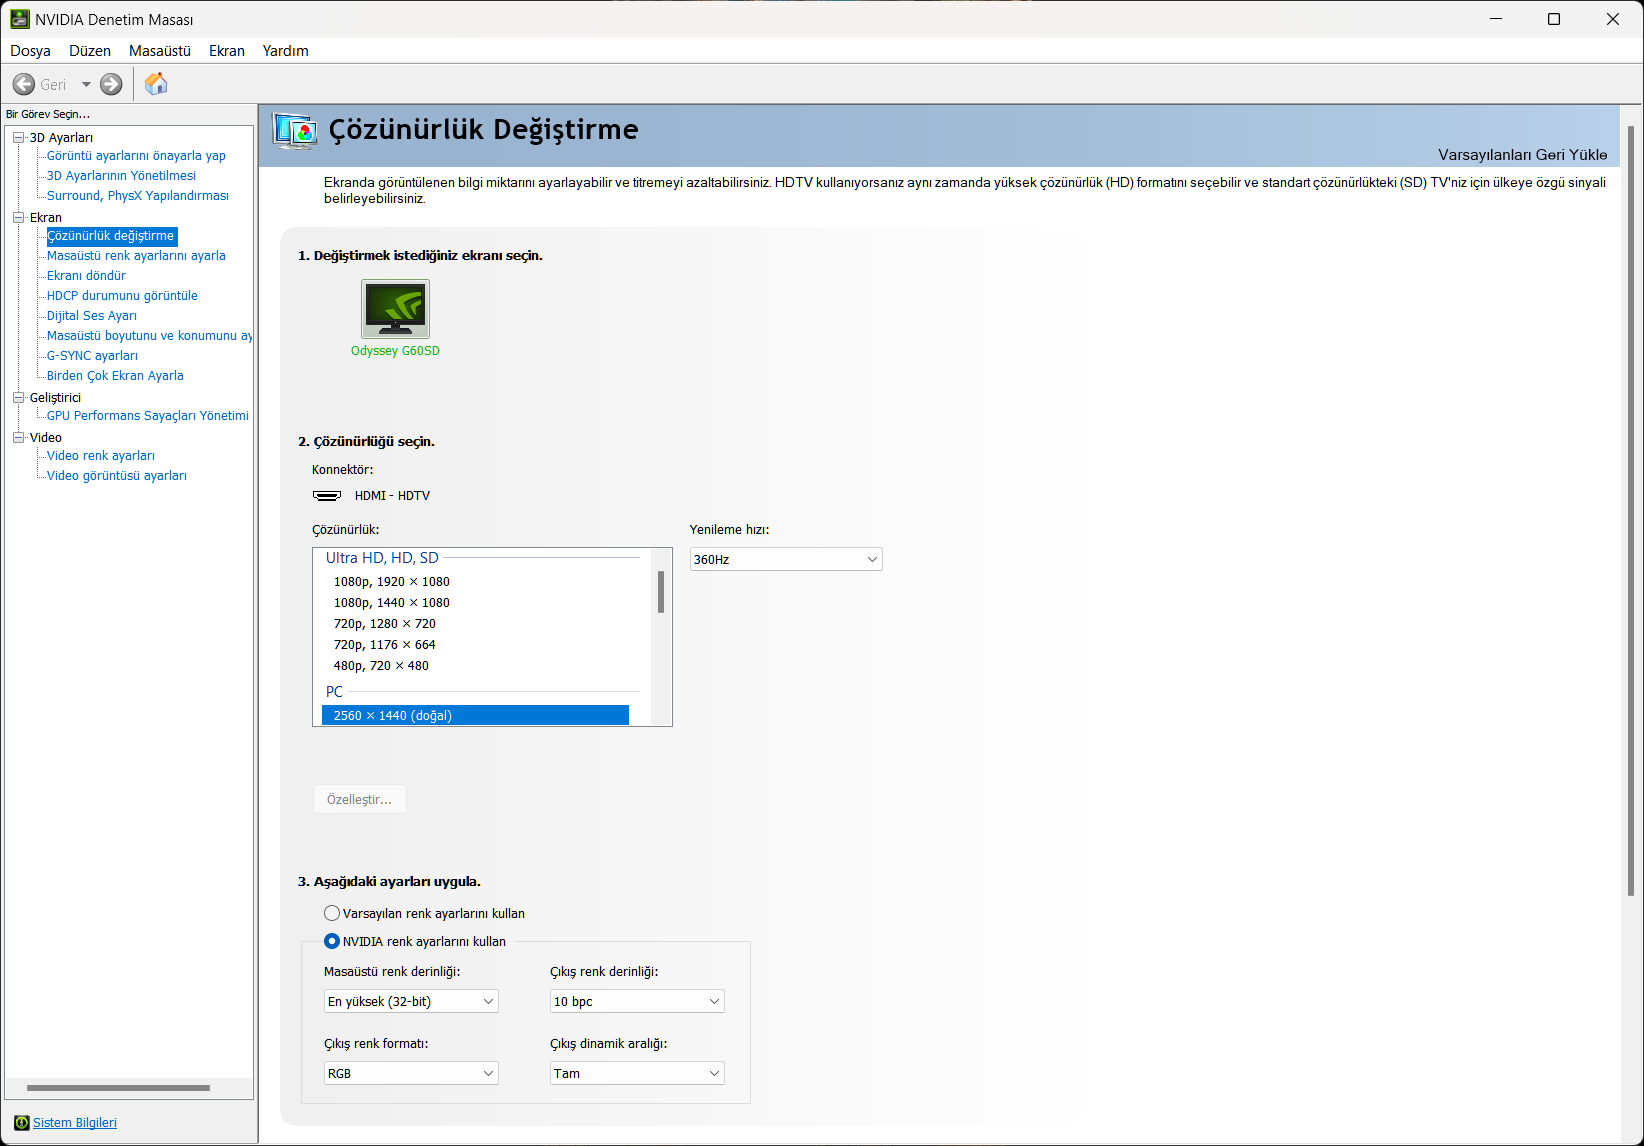Click the main panel vertical scrollbar

click(1631, 510)
